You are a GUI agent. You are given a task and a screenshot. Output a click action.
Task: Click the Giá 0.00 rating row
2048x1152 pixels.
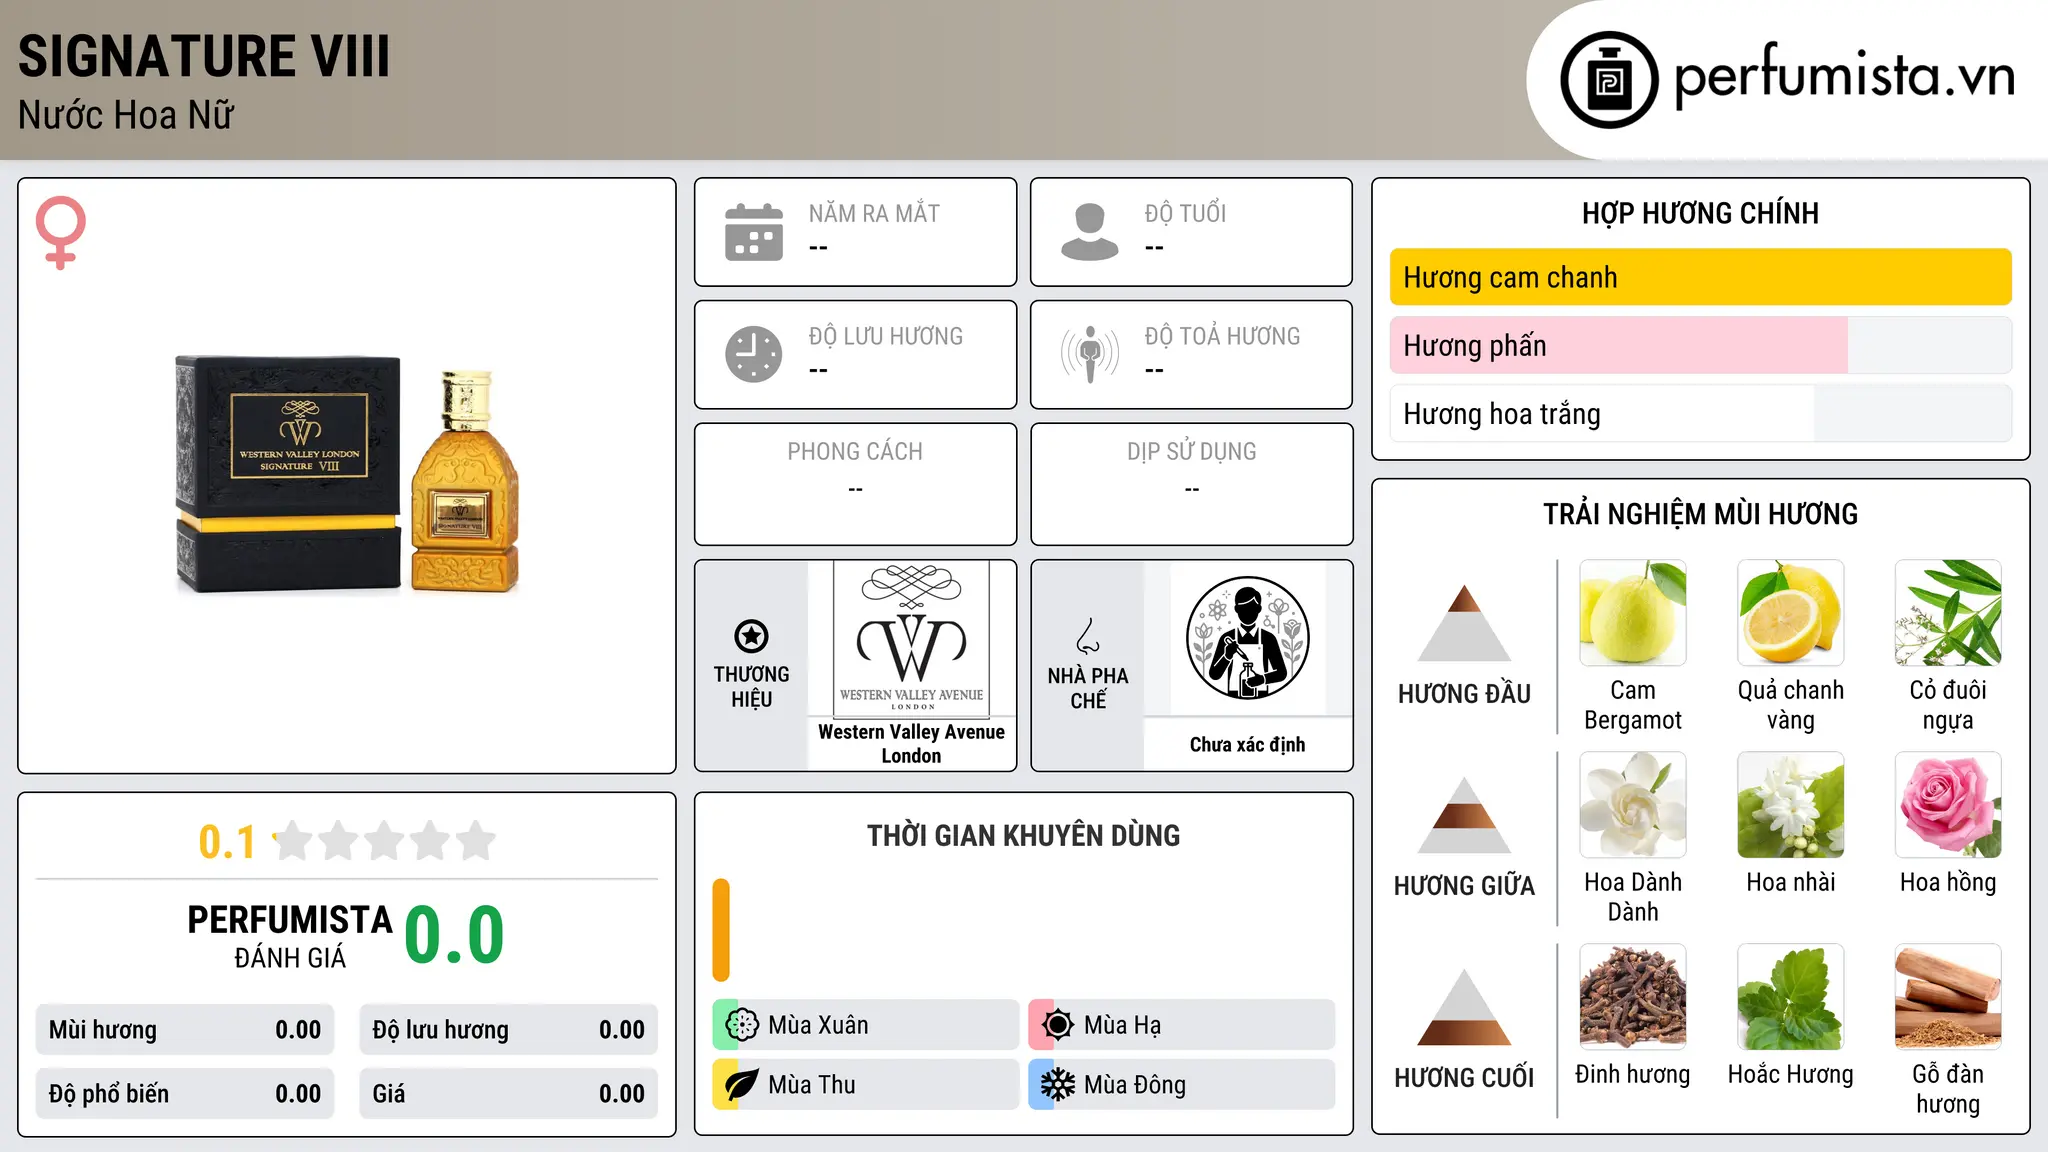[508, 1093]
